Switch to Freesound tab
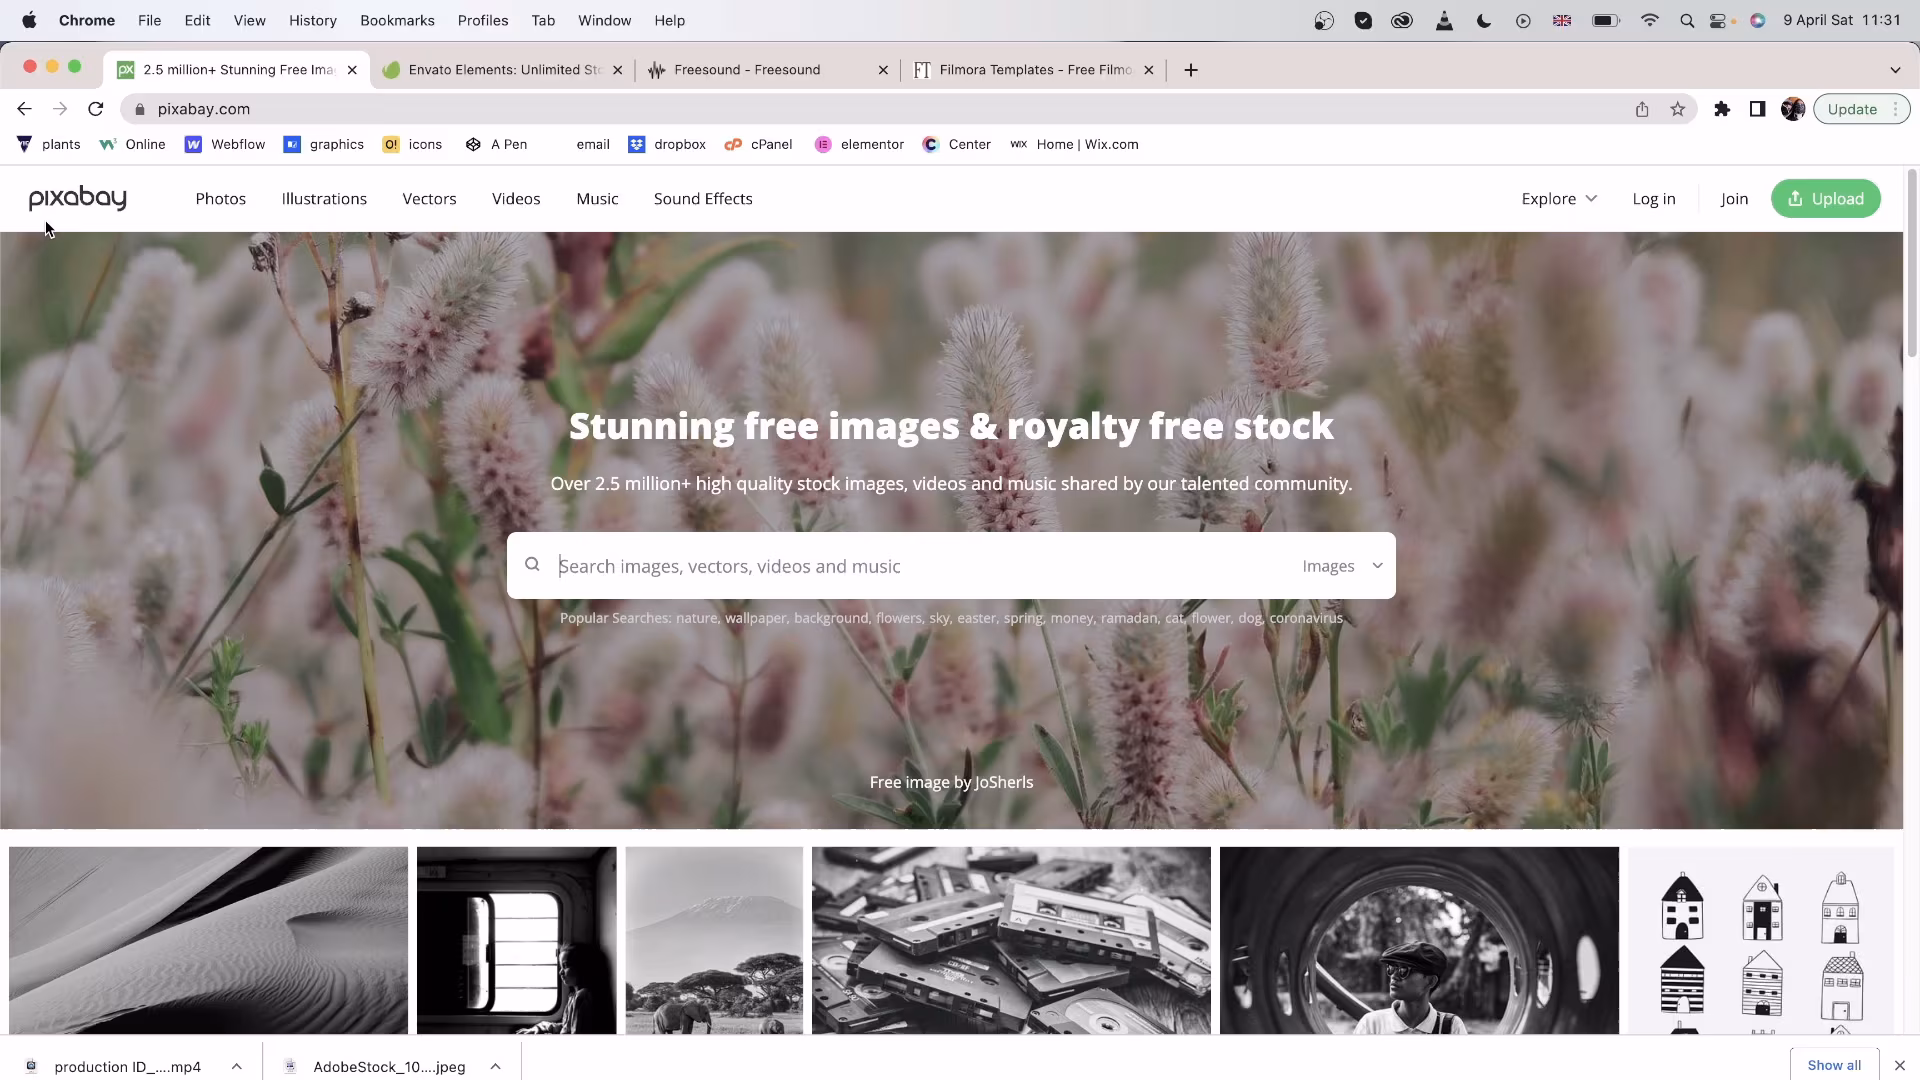Screen dimensions: 1920x1080 746,70
